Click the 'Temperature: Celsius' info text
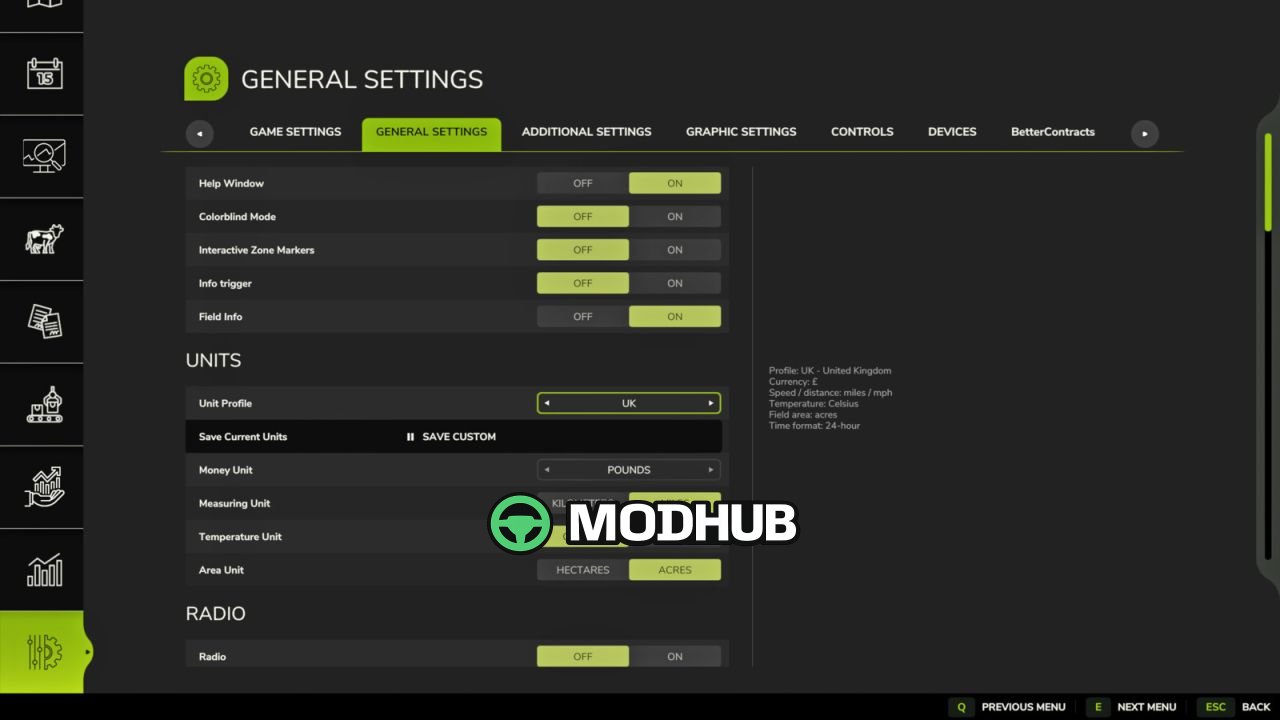1280x720 pixels. pos(813,404)
